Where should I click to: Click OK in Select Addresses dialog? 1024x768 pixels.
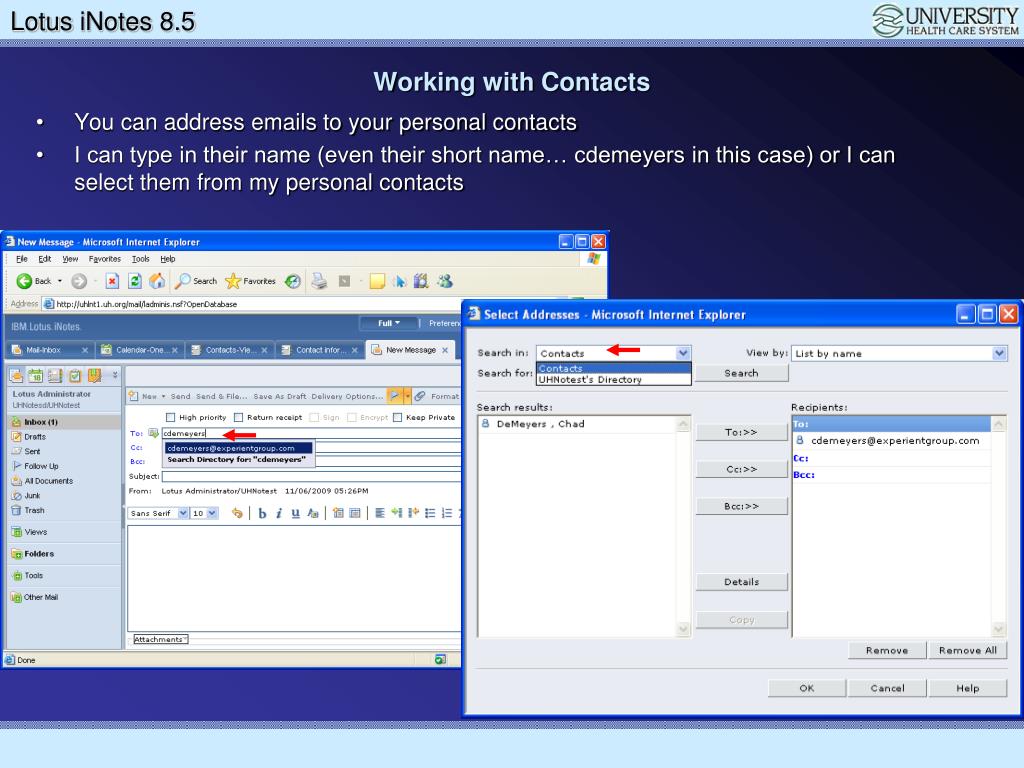[807, 688]
